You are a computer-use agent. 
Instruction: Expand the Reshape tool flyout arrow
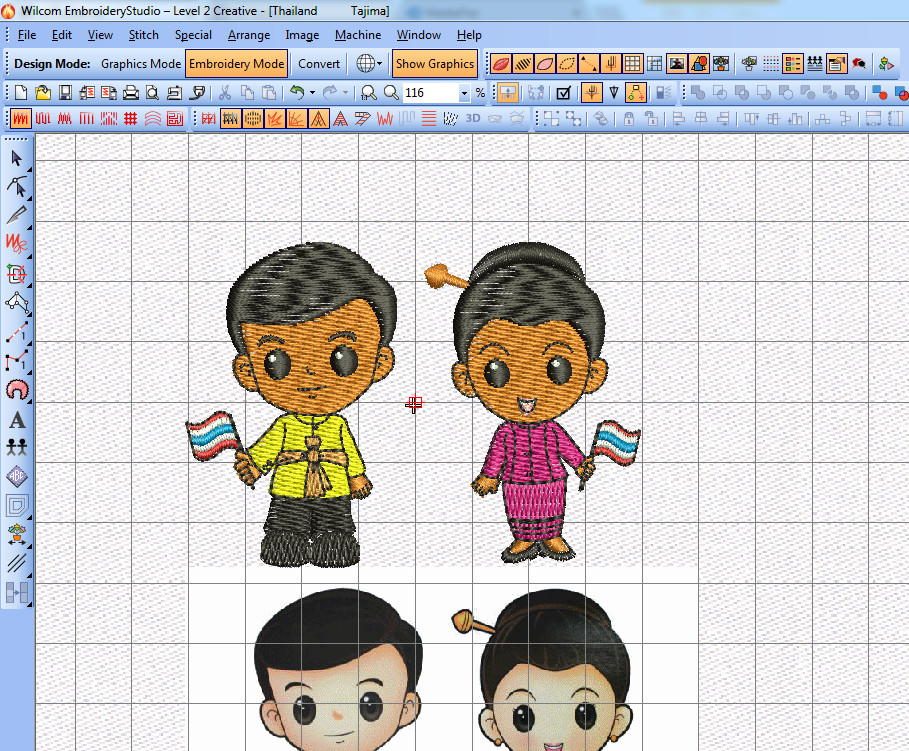29,196
